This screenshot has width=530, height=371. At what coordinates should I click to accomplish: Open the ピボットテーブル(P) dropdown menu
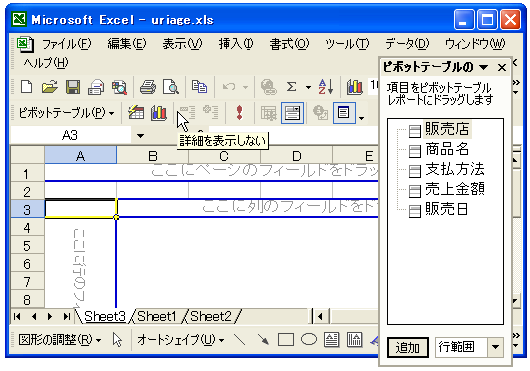pyautogui.click(x=66, y=113)
